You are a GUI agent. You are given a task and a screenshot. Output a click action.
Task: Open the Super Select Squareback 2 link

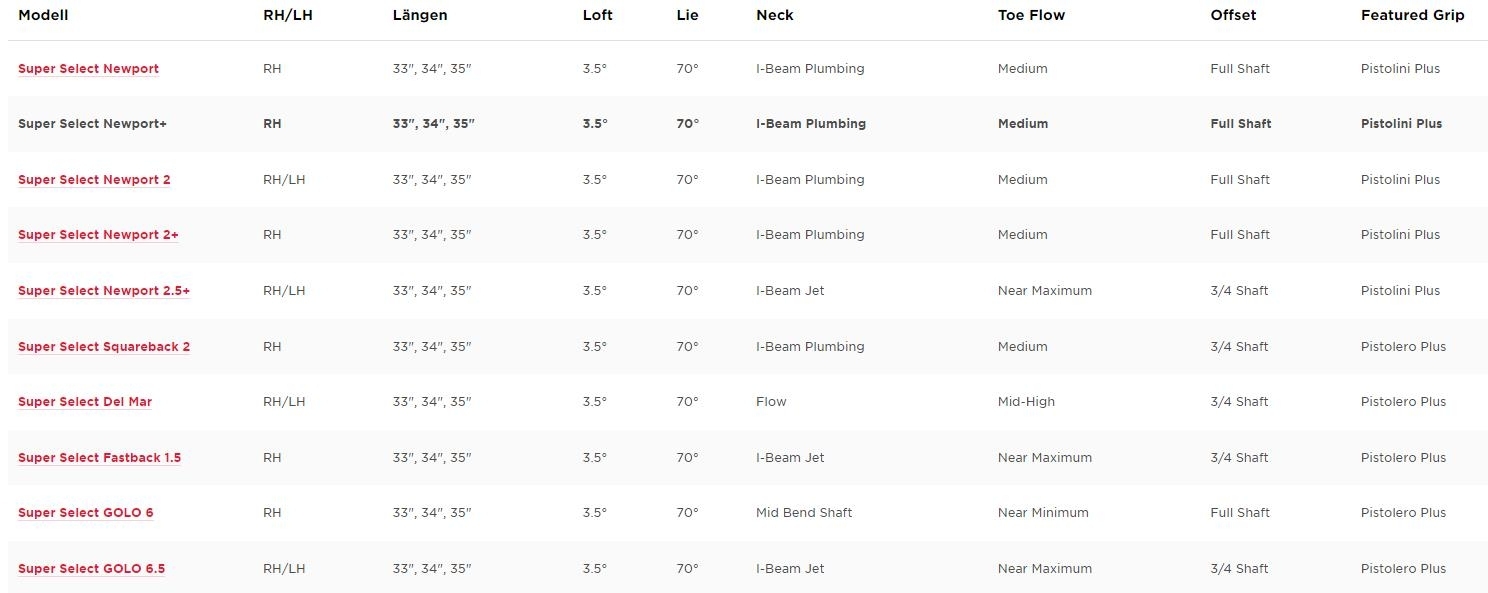point(104,347)
